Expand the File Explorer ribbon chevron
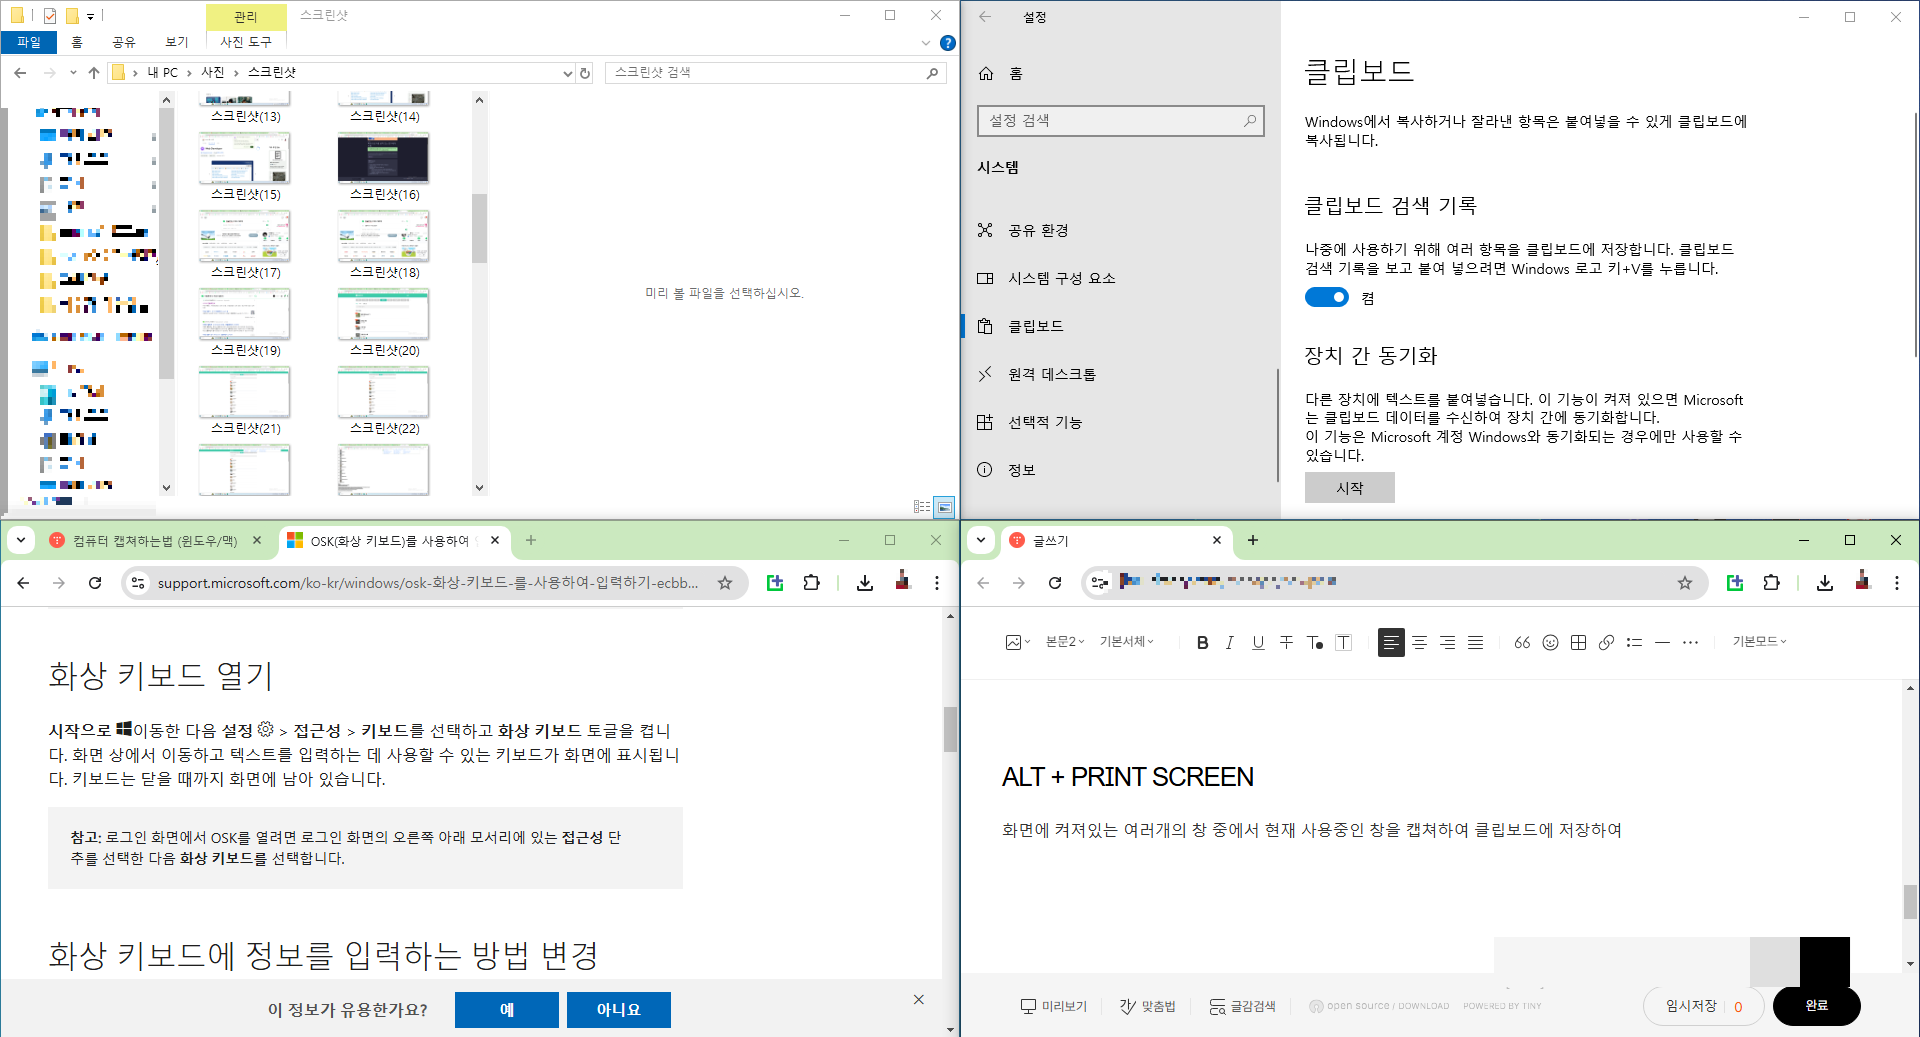This screenshot has width=1920, height=1037. pos(925,43)
